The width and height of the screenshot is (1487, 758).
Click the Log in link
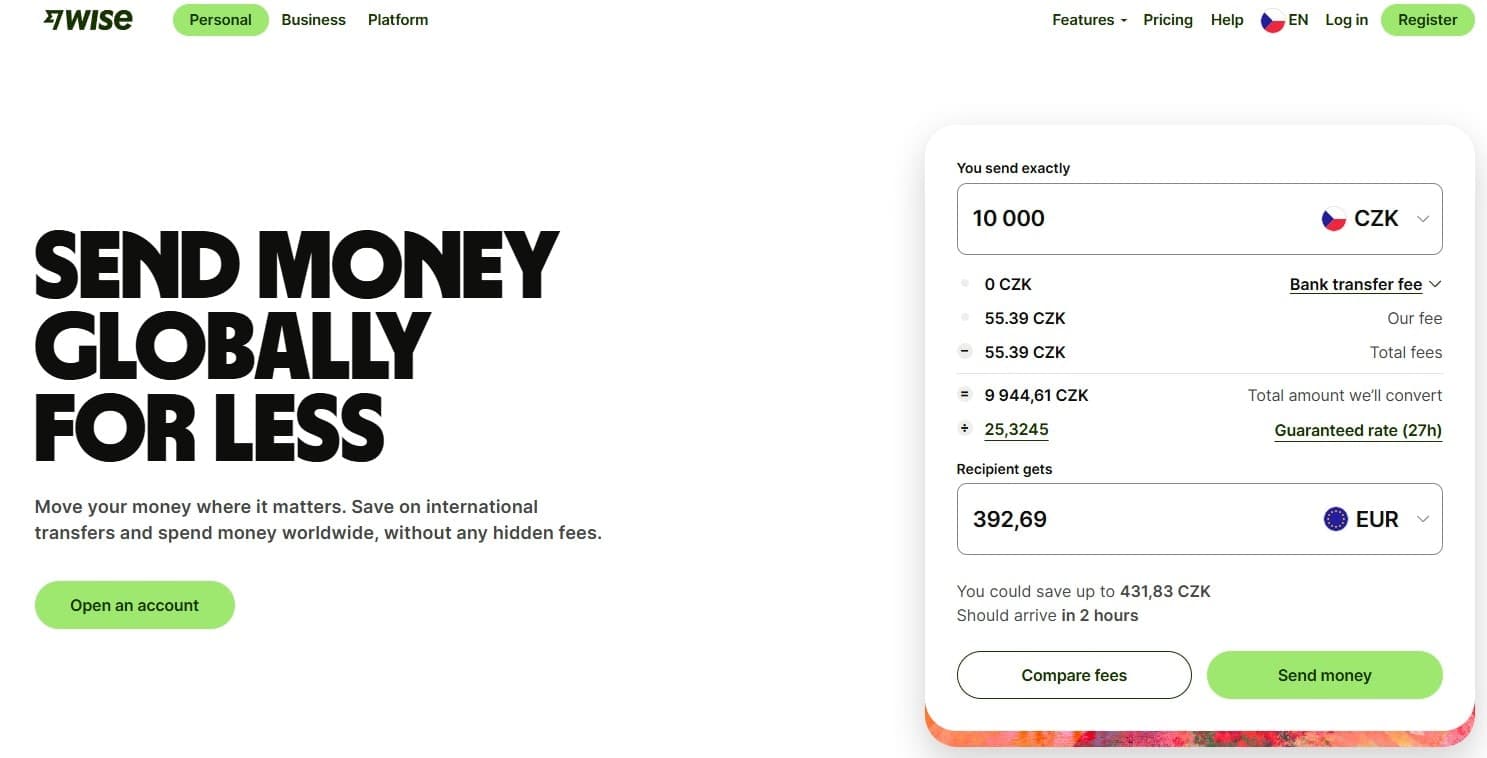tap(1346, 20)
